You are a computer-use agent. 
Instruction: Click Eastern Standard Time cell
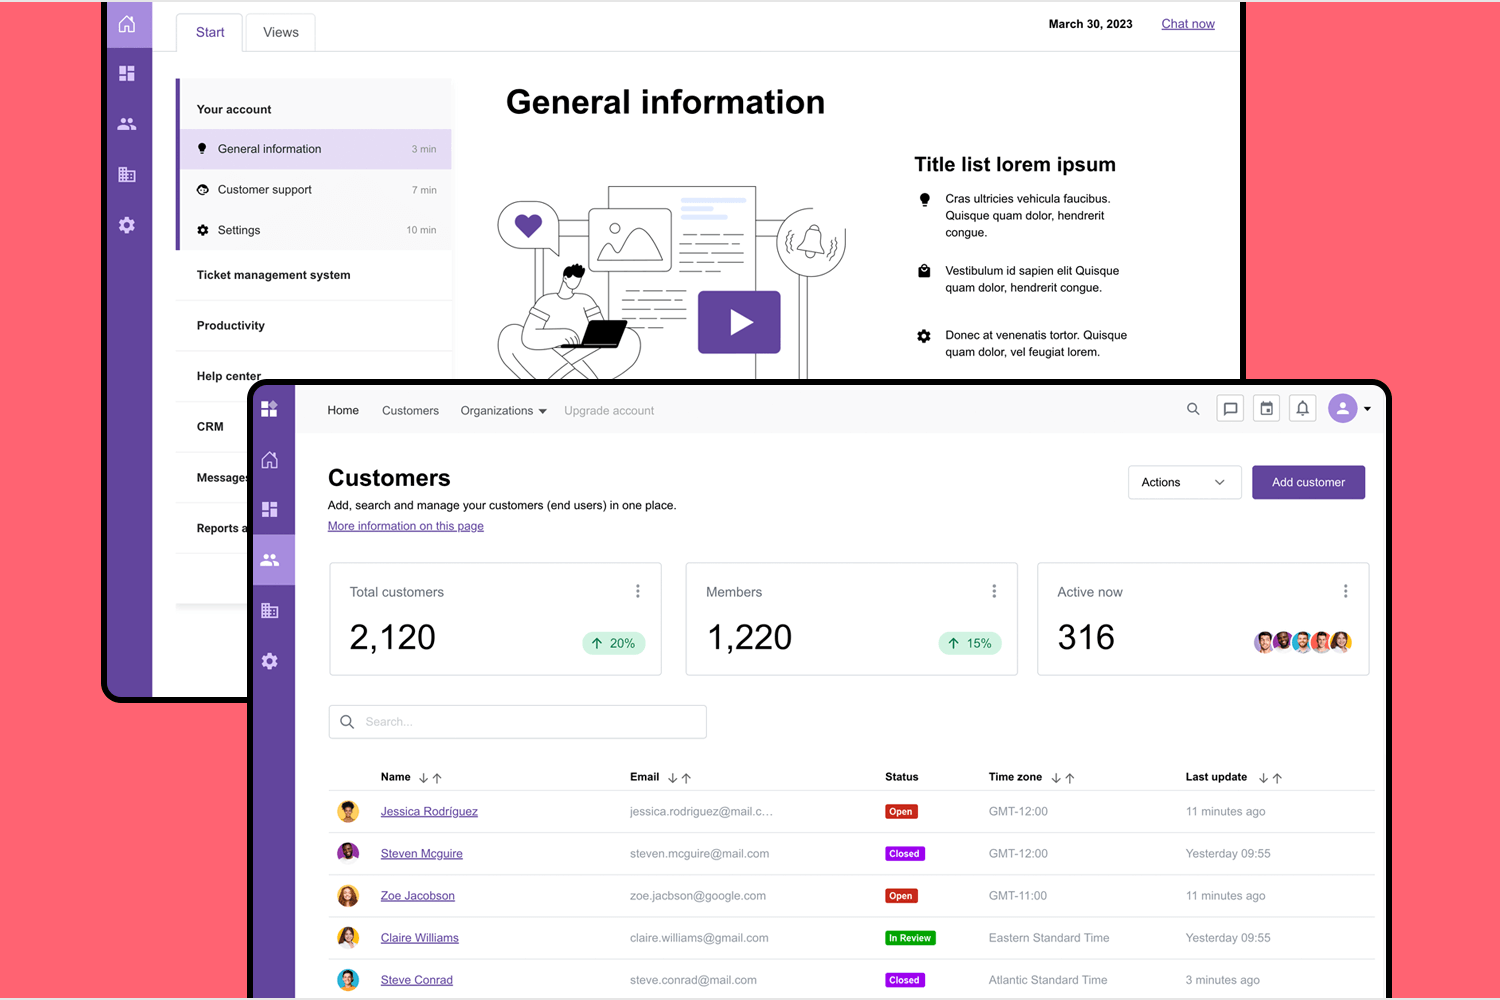[x=1049, y=938]
